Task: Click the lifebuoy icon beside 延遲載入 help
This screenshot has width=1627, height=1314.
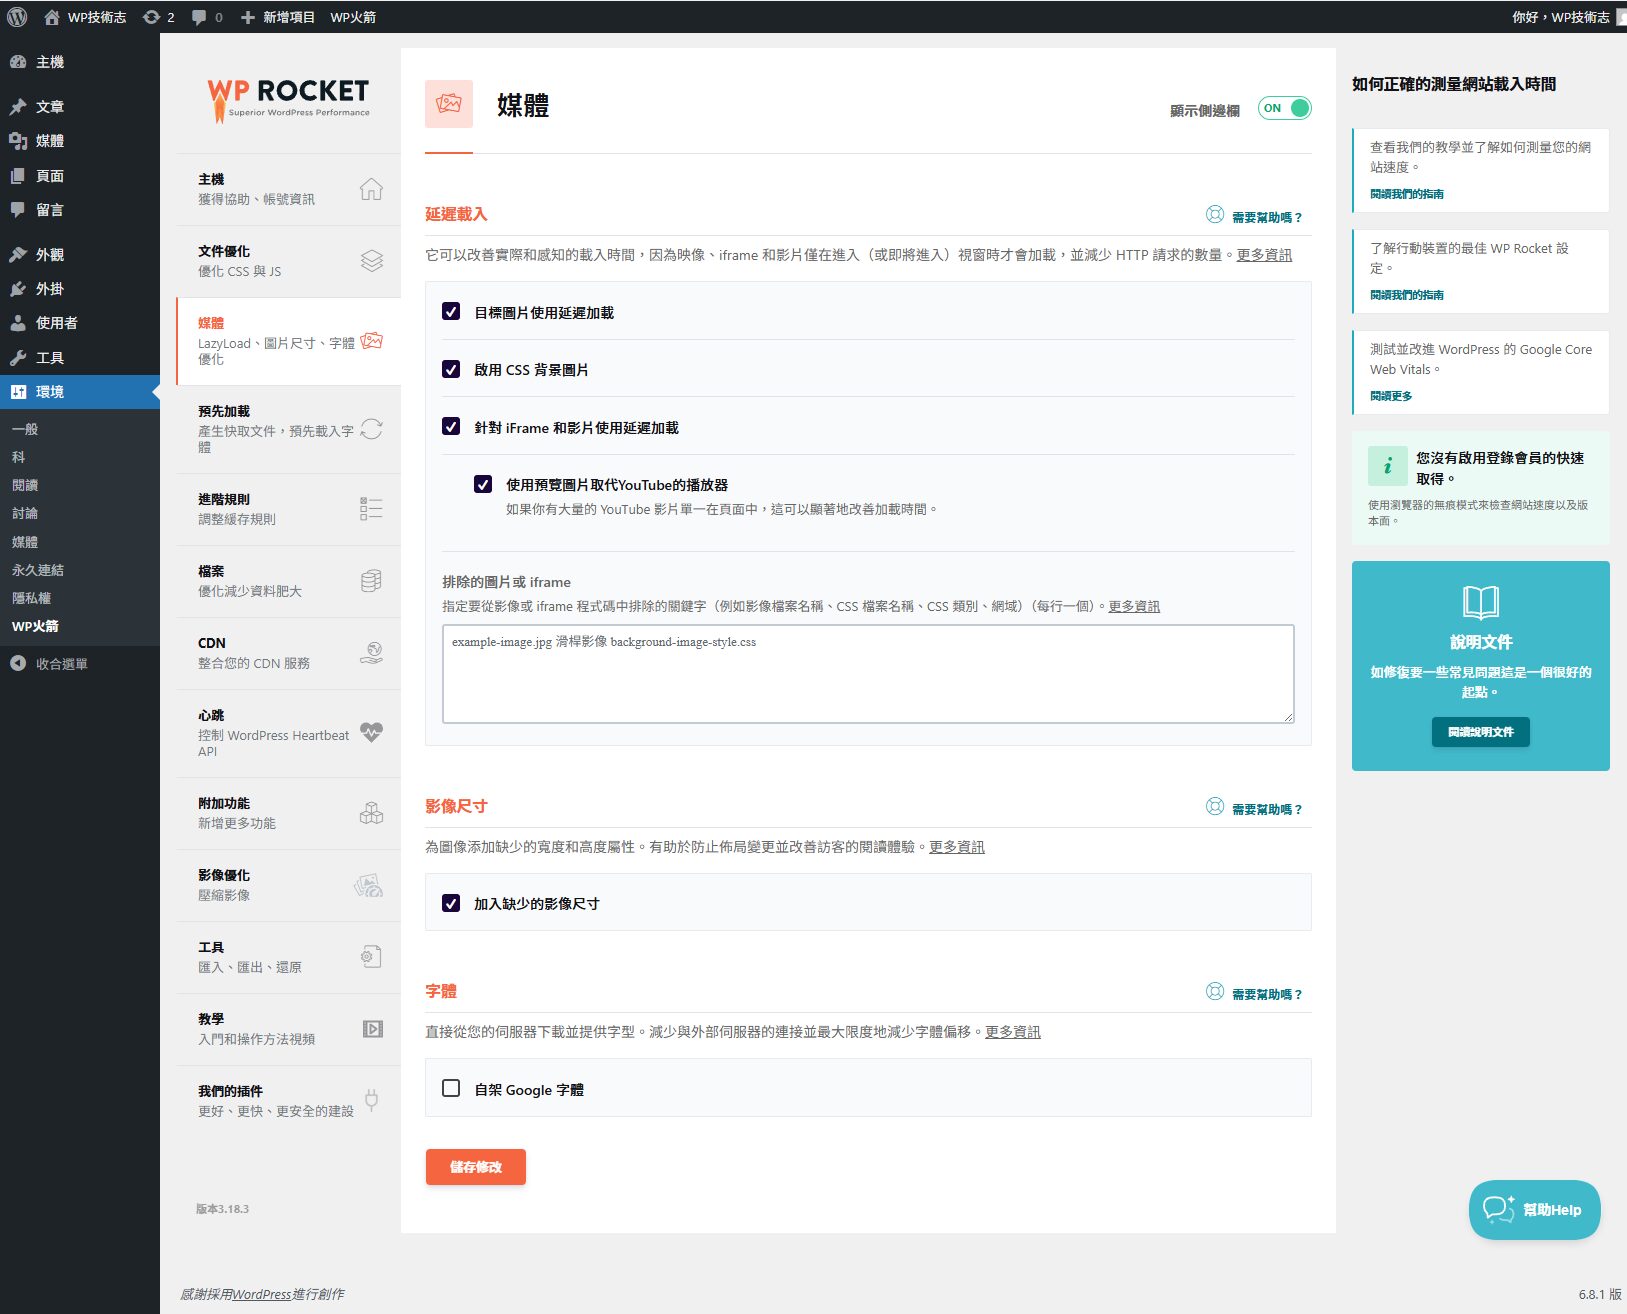Action: [x=1215, y=214]
